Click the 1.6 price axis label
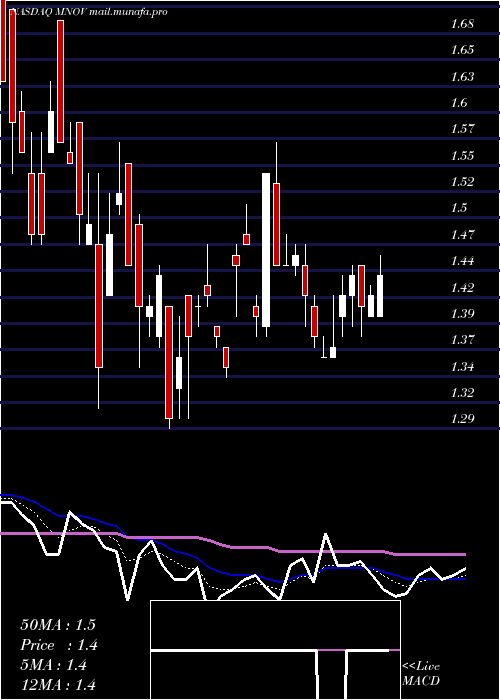This screenshot has width=500, height=700. click(x=459, y=103)
